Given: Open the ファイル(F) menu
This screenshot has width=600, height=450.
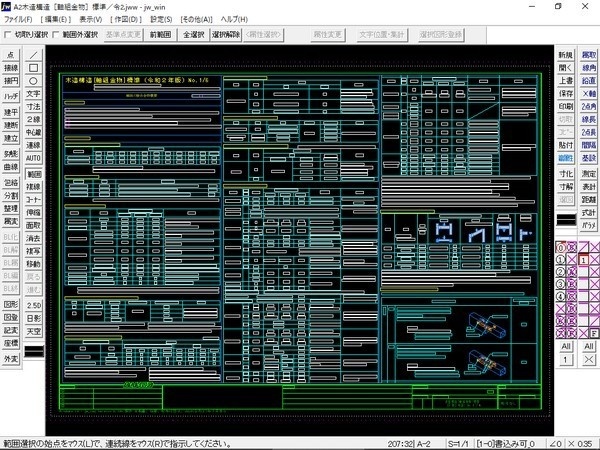Looking at the screenshot, I should (18, 19).
